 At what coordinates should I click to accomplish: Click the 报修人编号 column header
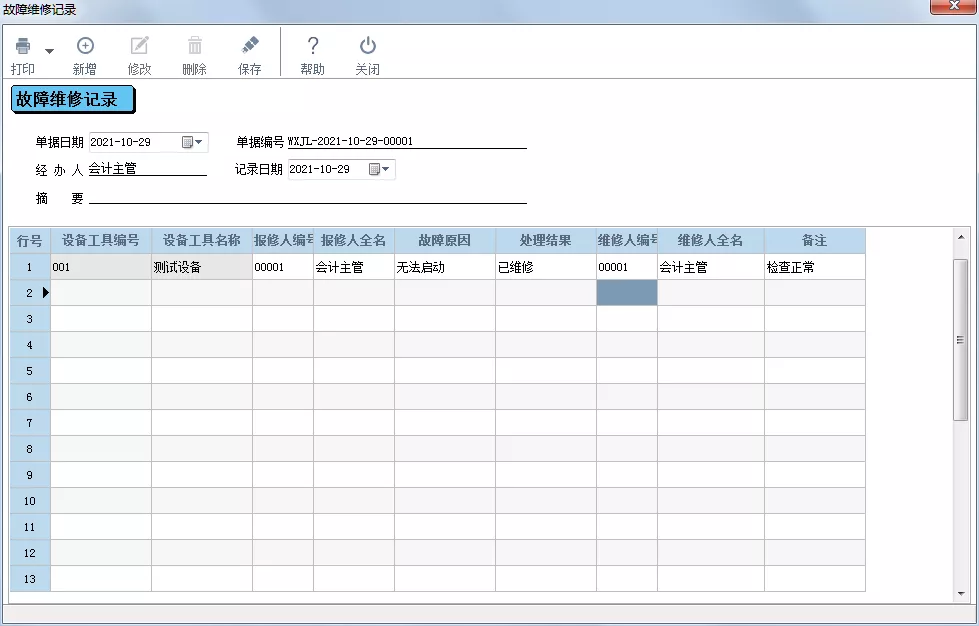coord(283,241)
